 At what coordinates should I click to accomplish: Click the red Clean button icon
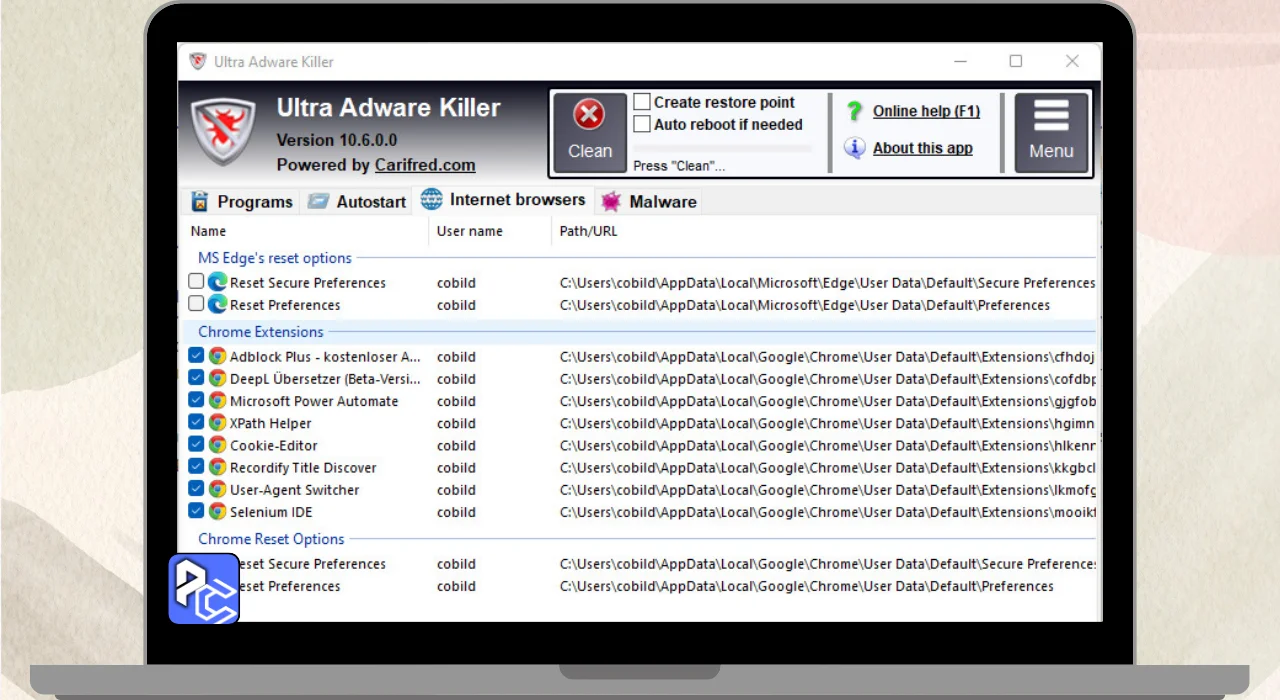pos(589,117)
